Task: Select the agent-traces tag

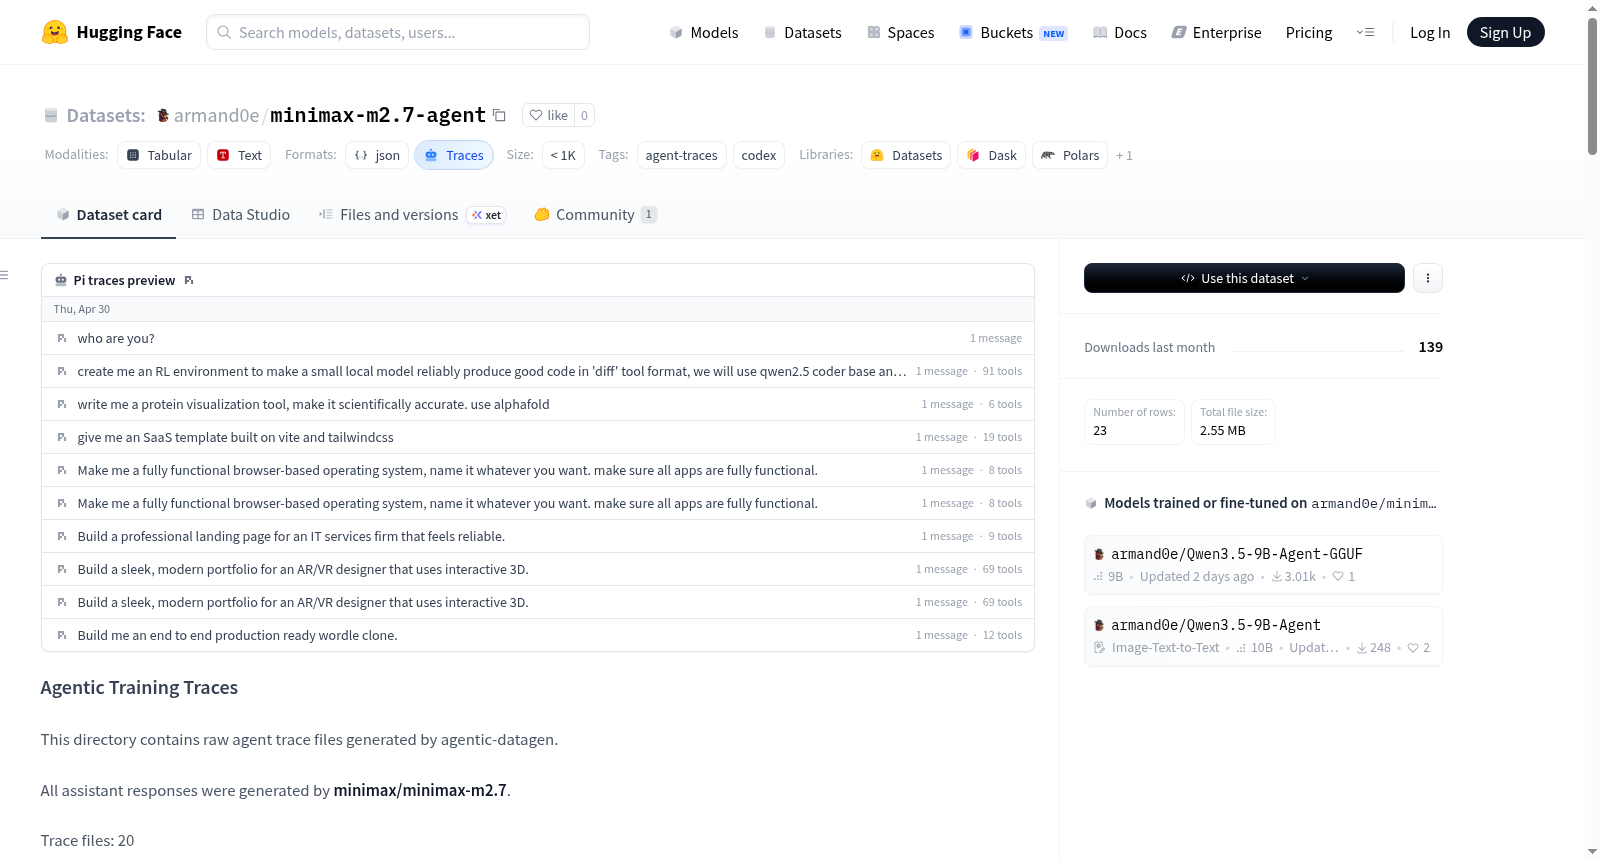Action: (x=681, y=155)
